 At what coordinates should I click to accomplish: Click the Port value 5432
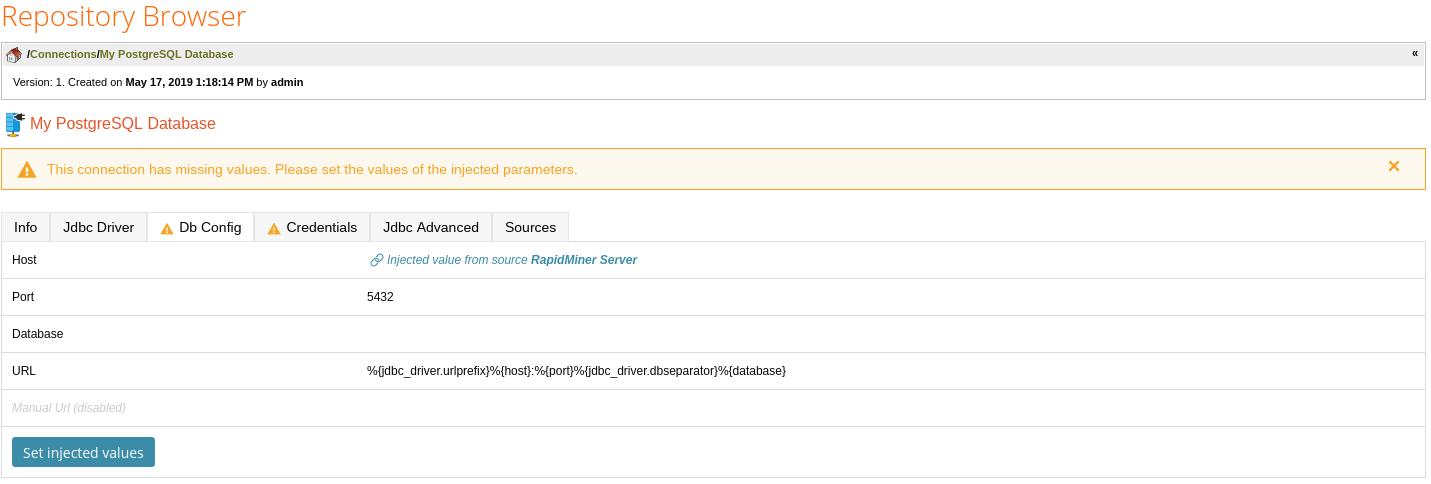click(381, 297)
